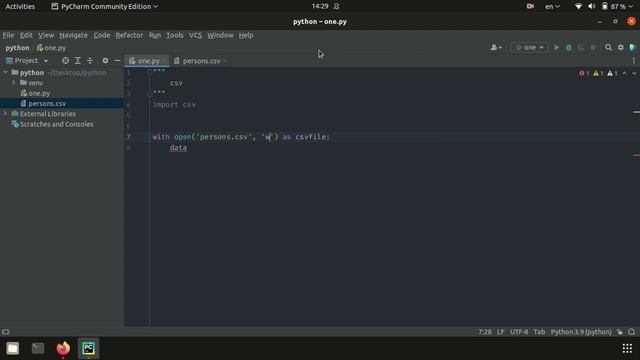The height and width of the screenshot is (360, 640).
Task: Click Expand All icon in Project panel
Action: pyautogui.click(x=78, y=60)
